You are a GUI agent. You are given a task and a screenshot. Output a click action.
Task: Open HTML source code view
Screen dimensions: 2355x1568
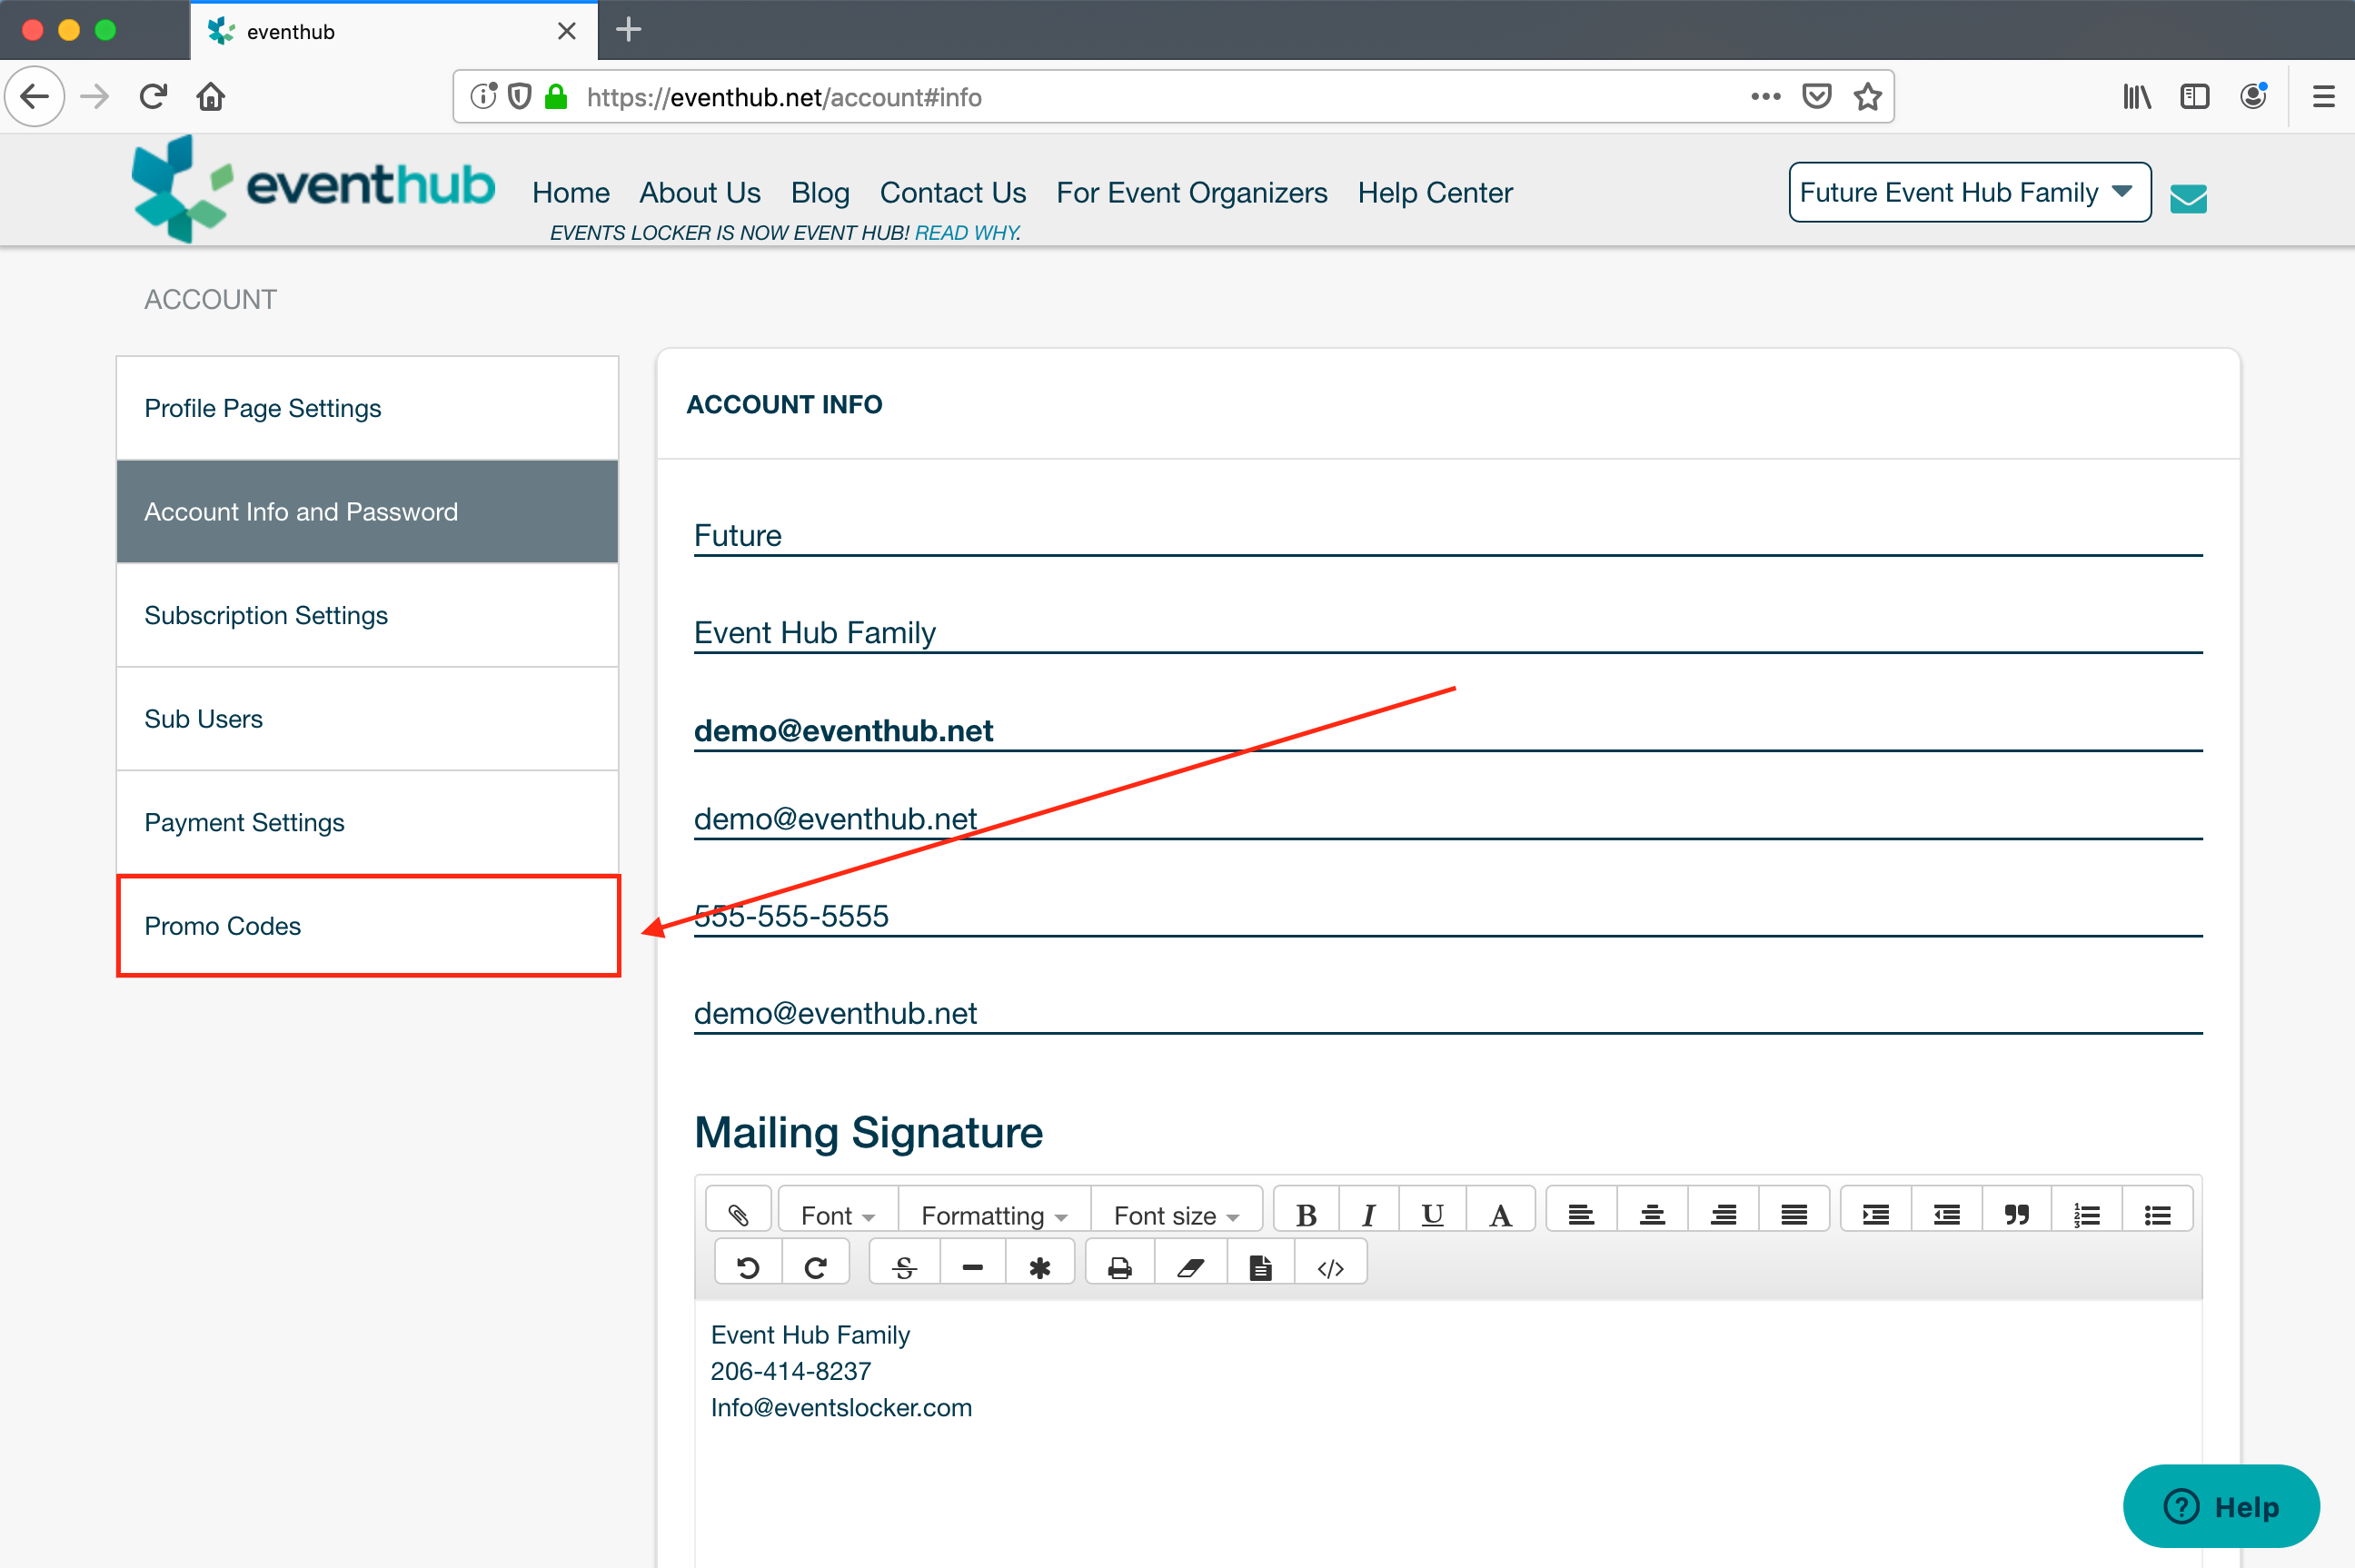click(1330, 1268)
